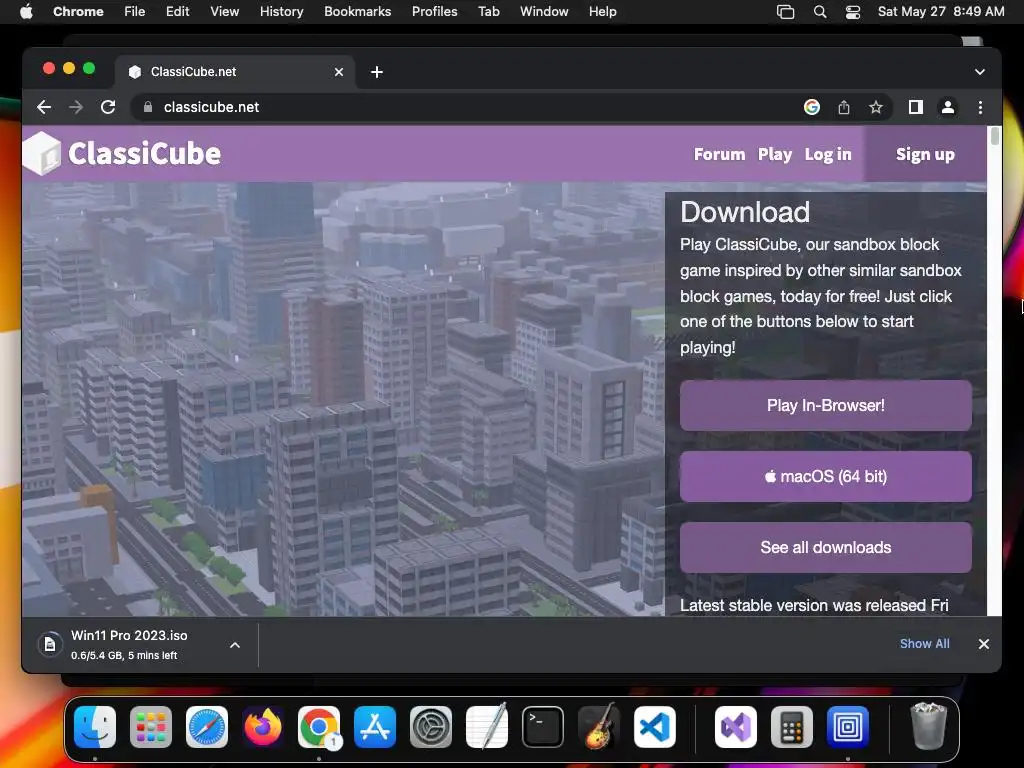This screenshot has height=768, width=1024.
Task: Click the Sign up button
Action: click(x=925, y=154)
